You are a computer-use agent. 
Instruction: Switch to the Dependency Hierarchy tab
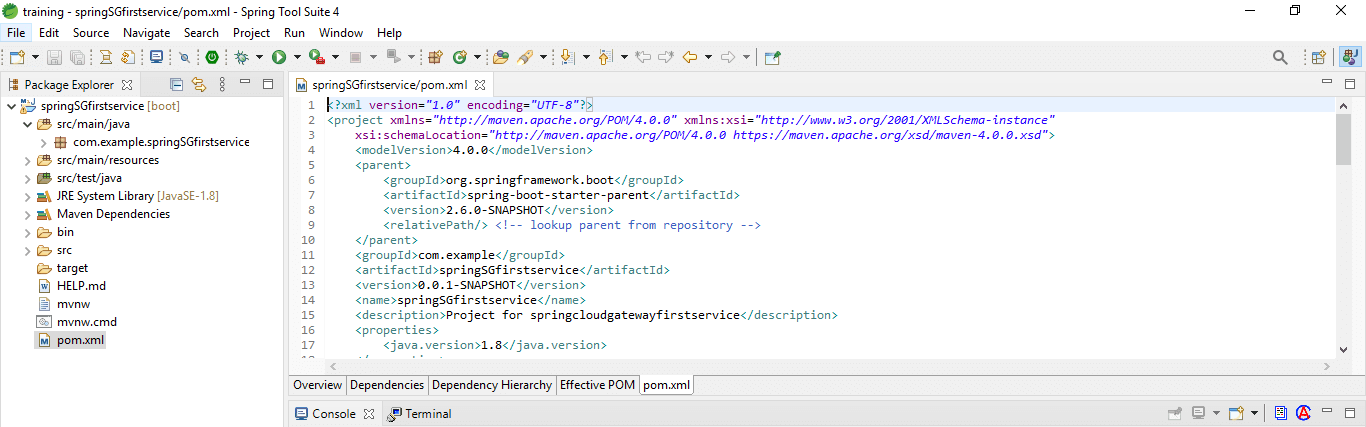(491, 385)
